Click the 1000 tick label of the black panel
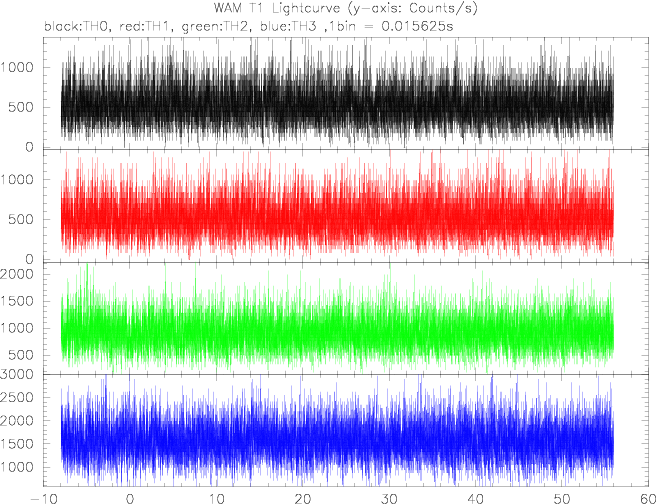This screenshot has height=504, width=657. 17,67
